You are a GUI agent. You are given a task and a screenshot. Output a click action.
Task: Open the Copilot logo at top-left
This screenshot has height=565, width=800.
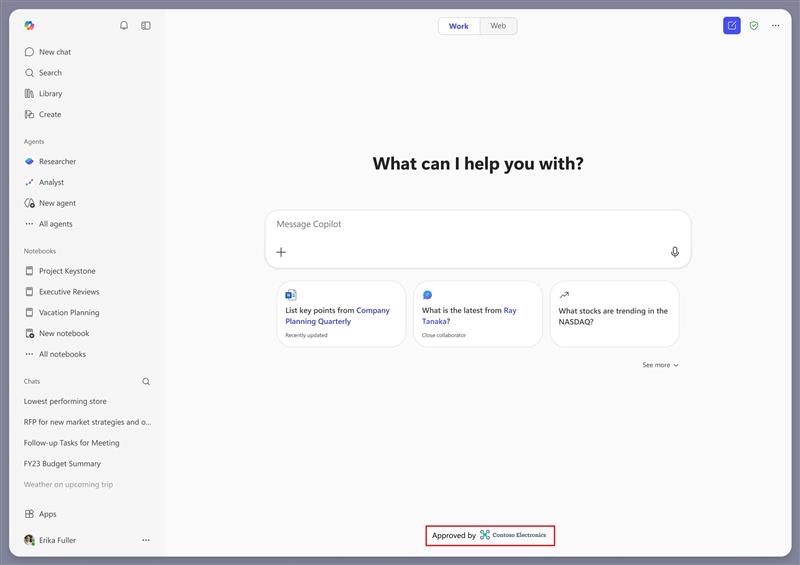tap(29, 26)
